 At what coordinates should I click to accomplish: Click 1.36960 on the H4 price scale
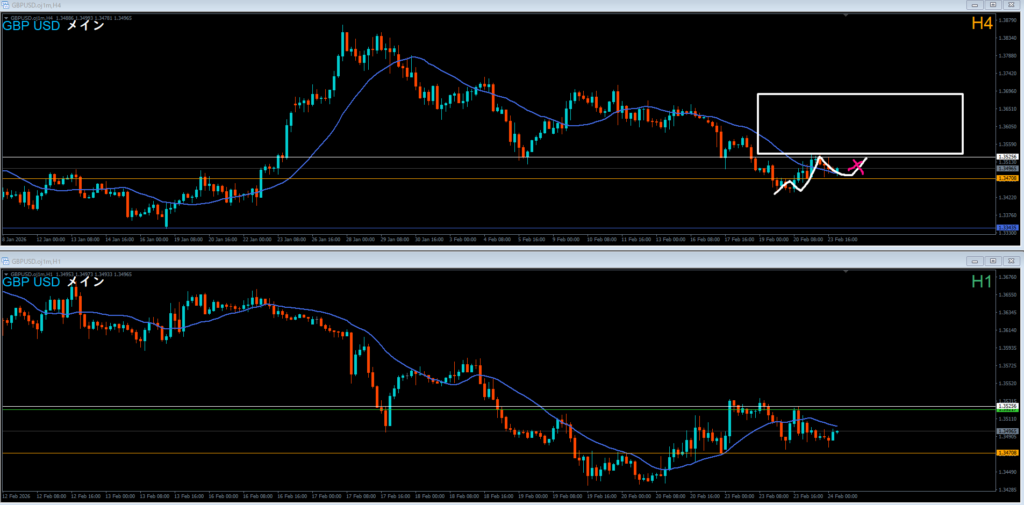pyautogui.click(x=1006, y=91)
